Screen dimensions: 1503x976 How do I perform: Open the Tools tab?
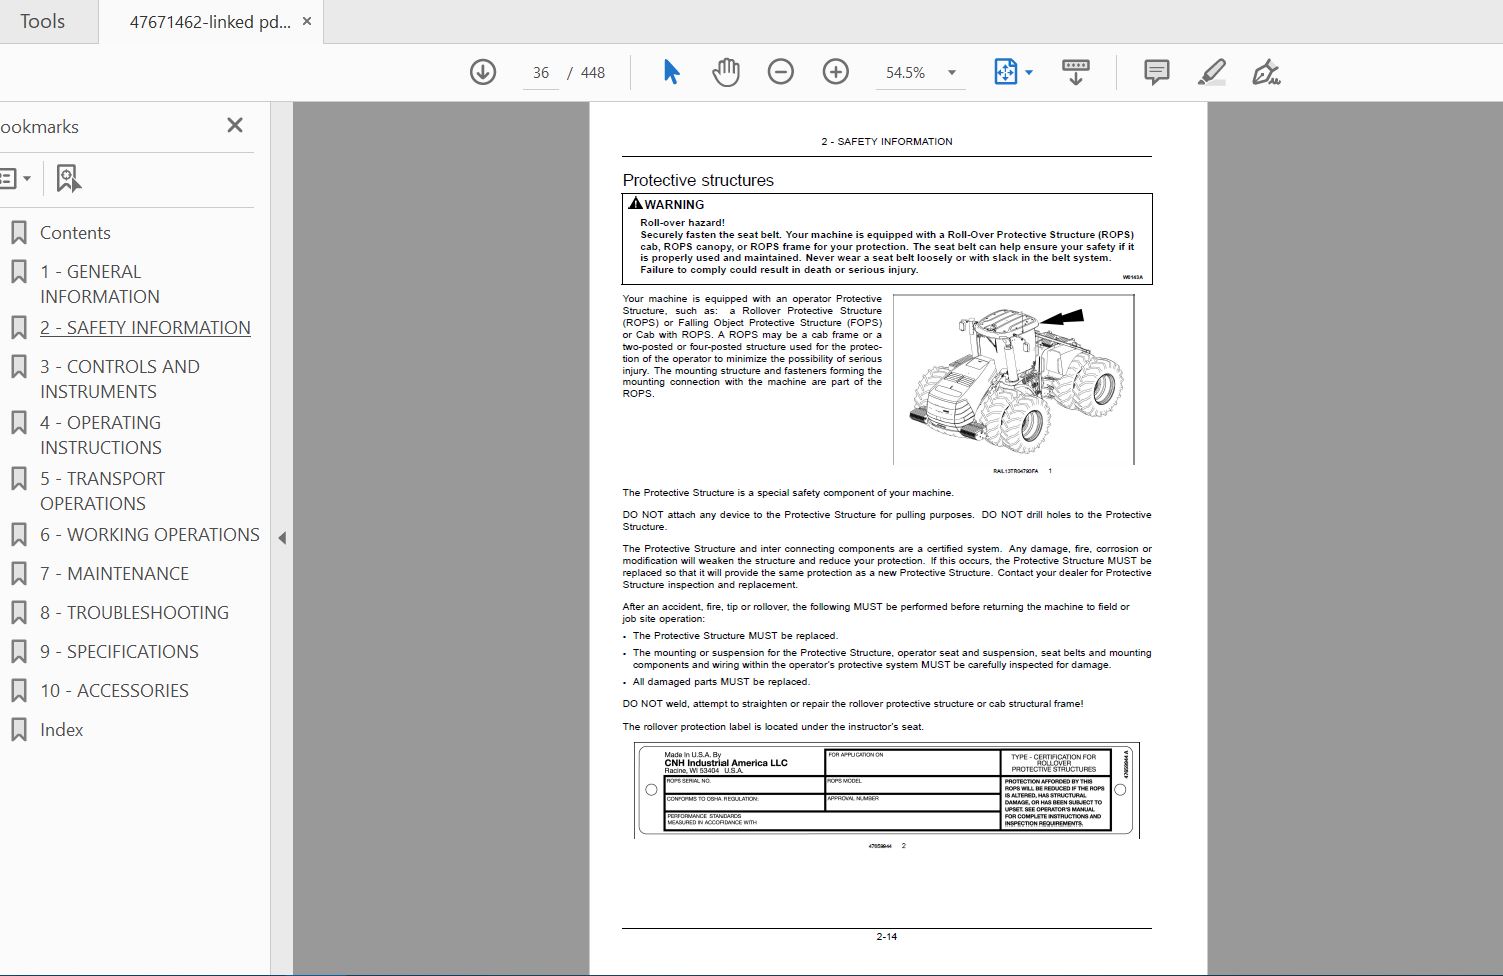[x=43, y=21]
